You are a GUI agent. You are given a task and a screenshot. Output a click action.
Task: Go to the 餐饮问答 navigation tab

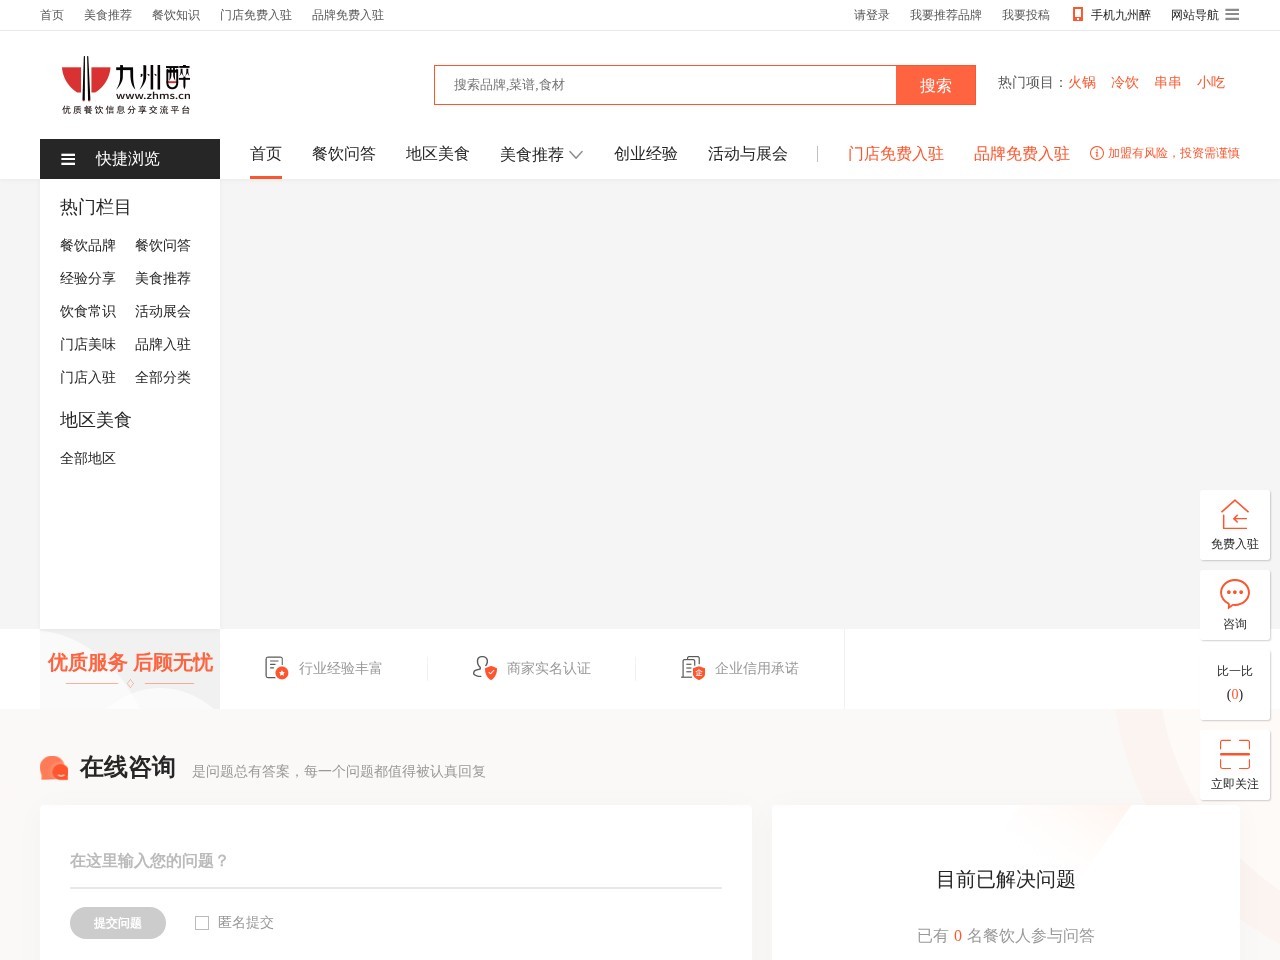click(344, 154)
